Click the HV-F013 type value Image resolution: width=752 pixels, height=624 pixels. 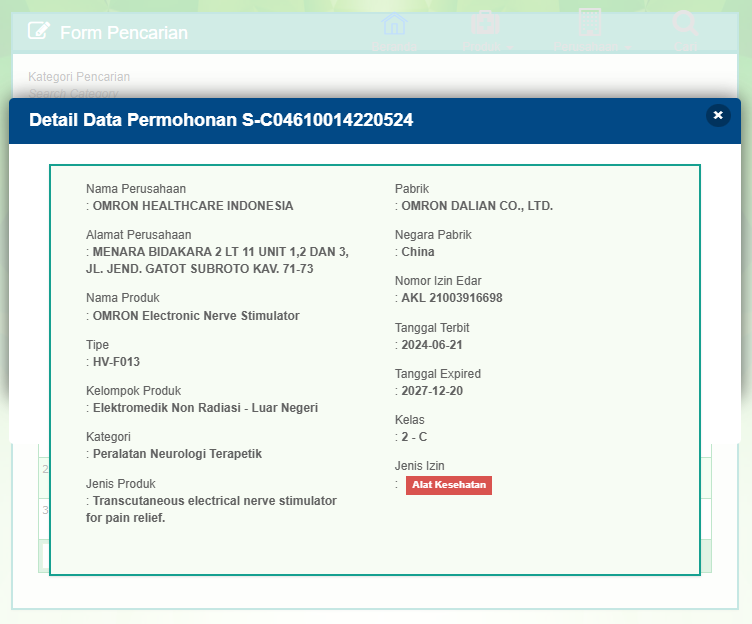click(116, 362)
